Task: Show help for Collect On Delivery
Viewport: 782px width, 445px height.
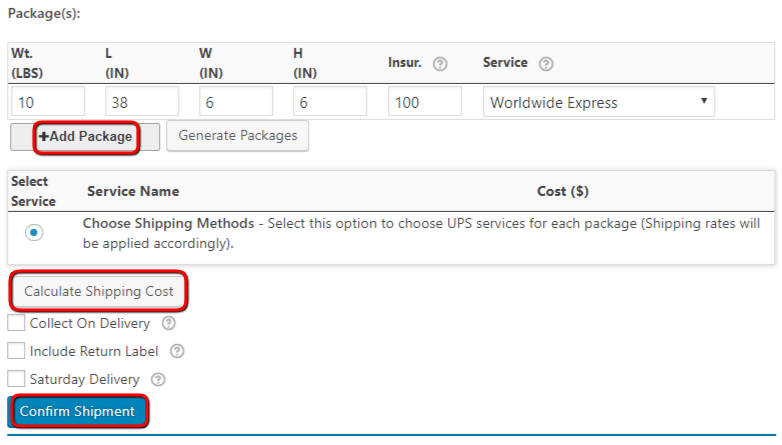Action: (x=169, y=323)
